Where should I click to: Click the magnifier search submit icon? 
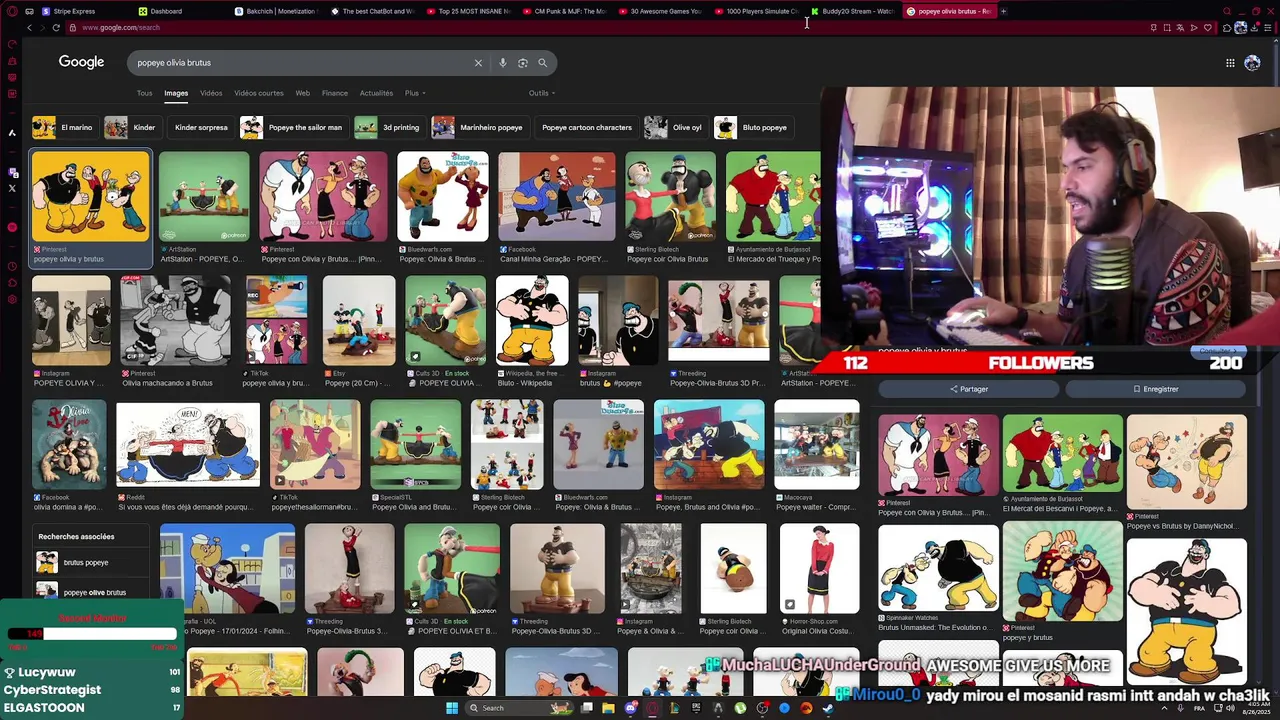tap(543, 63)
